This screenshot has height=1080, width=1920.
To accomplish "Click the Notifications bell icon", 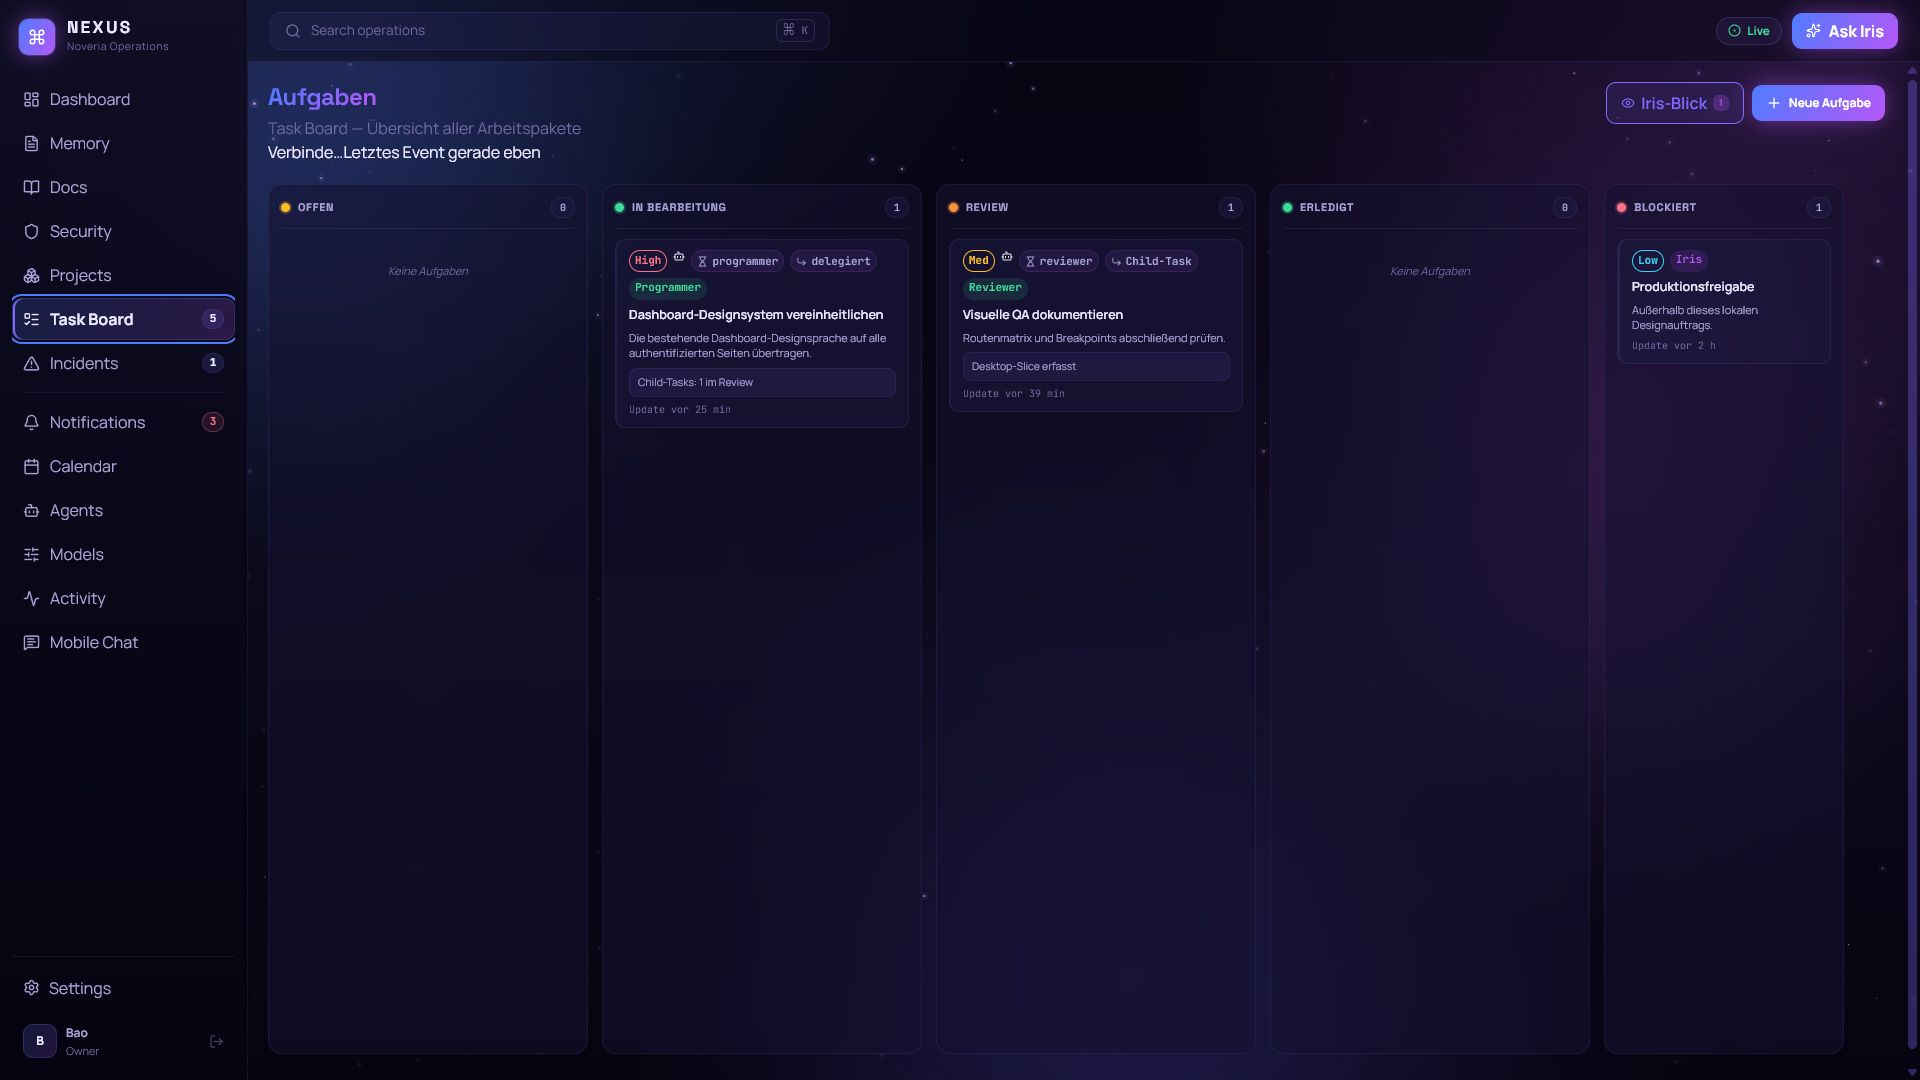I will (31, 422).
